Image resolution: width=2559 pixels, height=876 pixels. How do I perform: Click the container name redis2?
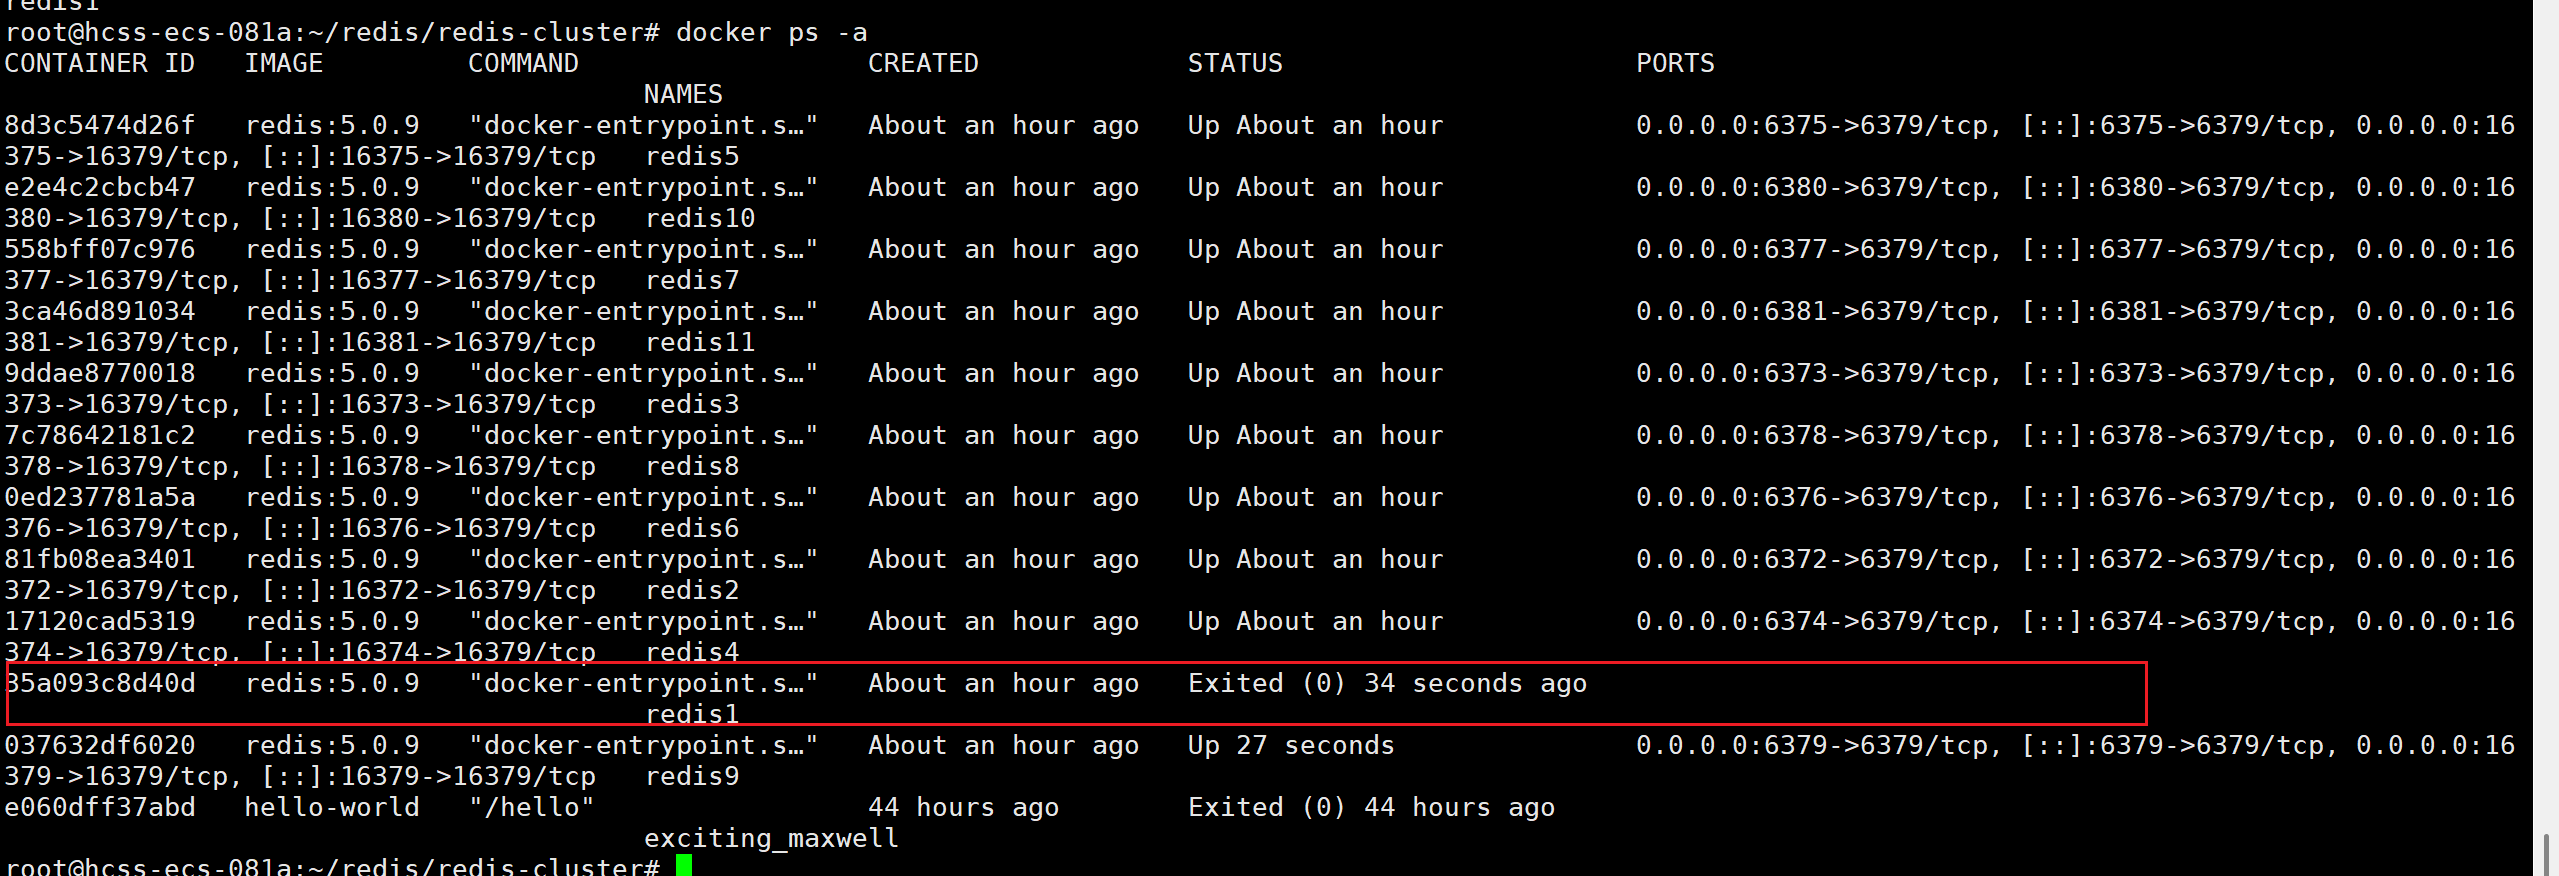coord(692,591)
